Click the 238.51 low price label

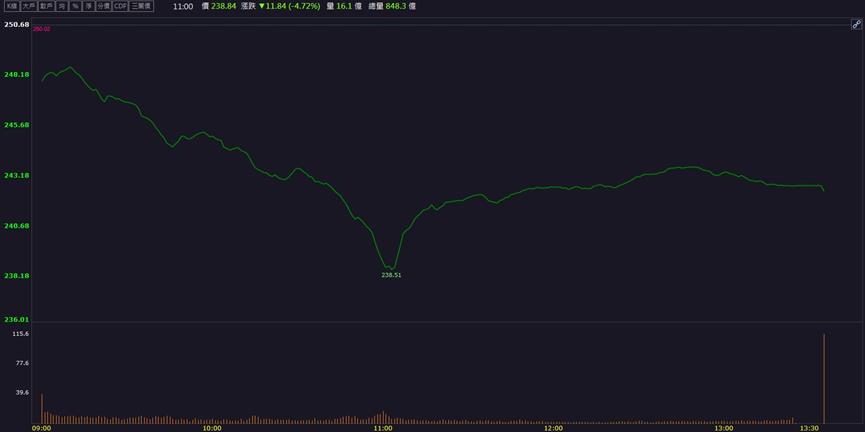[x=391, y=275]
